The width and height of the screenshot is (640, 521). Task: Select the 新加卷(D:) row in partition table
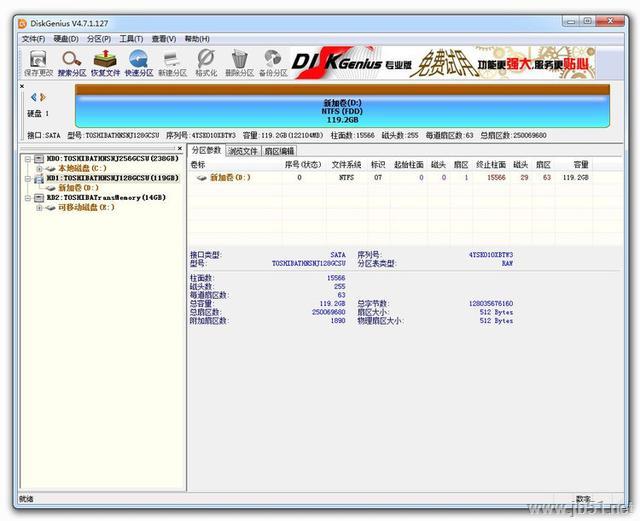click(390, 178)
